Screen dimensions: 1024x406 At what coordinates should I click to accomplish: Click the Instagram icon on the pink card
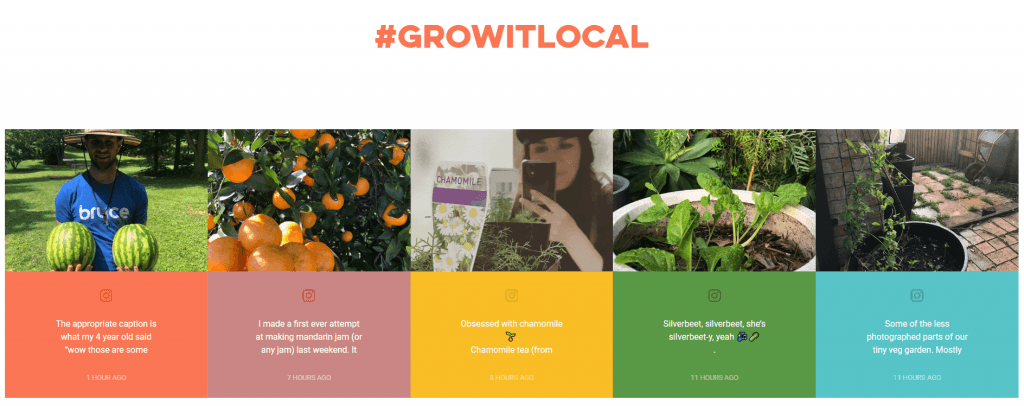309,296
